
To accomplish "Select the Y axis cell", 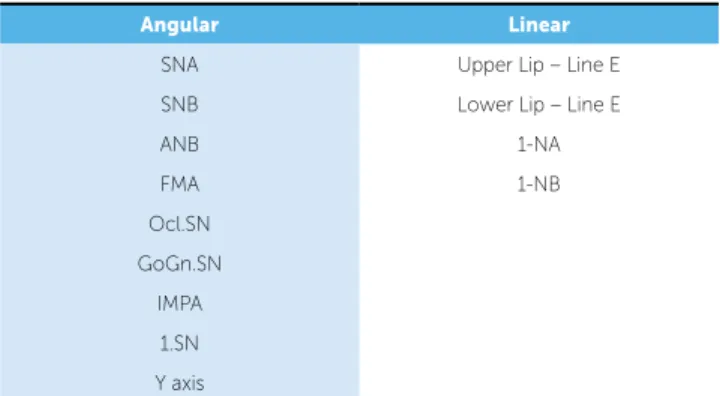I will (x=180, y=380).
